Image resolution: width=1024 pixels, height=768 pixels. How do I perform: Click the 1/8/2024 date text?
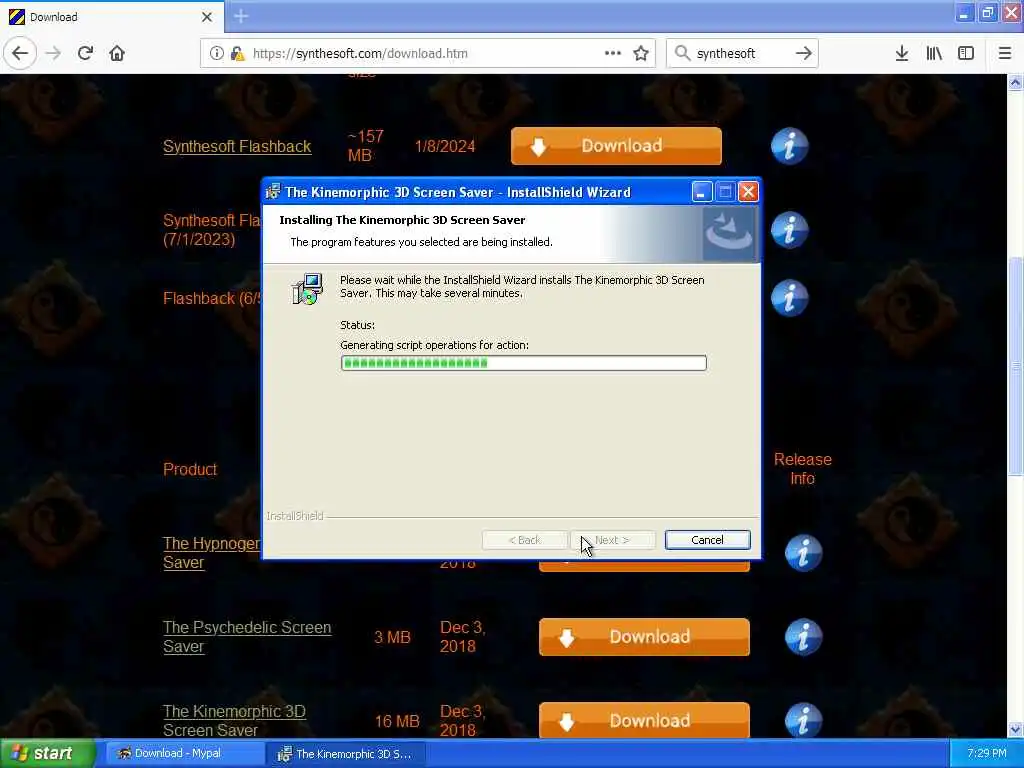point(445,146)
